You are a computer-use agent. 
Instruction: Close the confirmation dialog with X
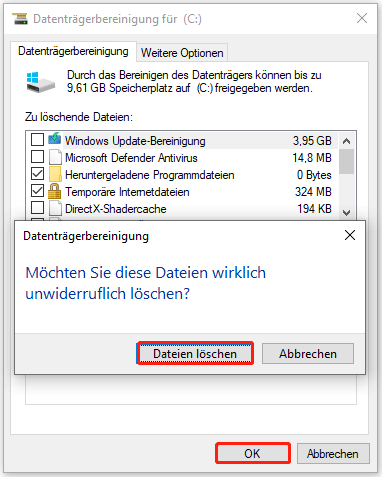[x=350, y=235]
